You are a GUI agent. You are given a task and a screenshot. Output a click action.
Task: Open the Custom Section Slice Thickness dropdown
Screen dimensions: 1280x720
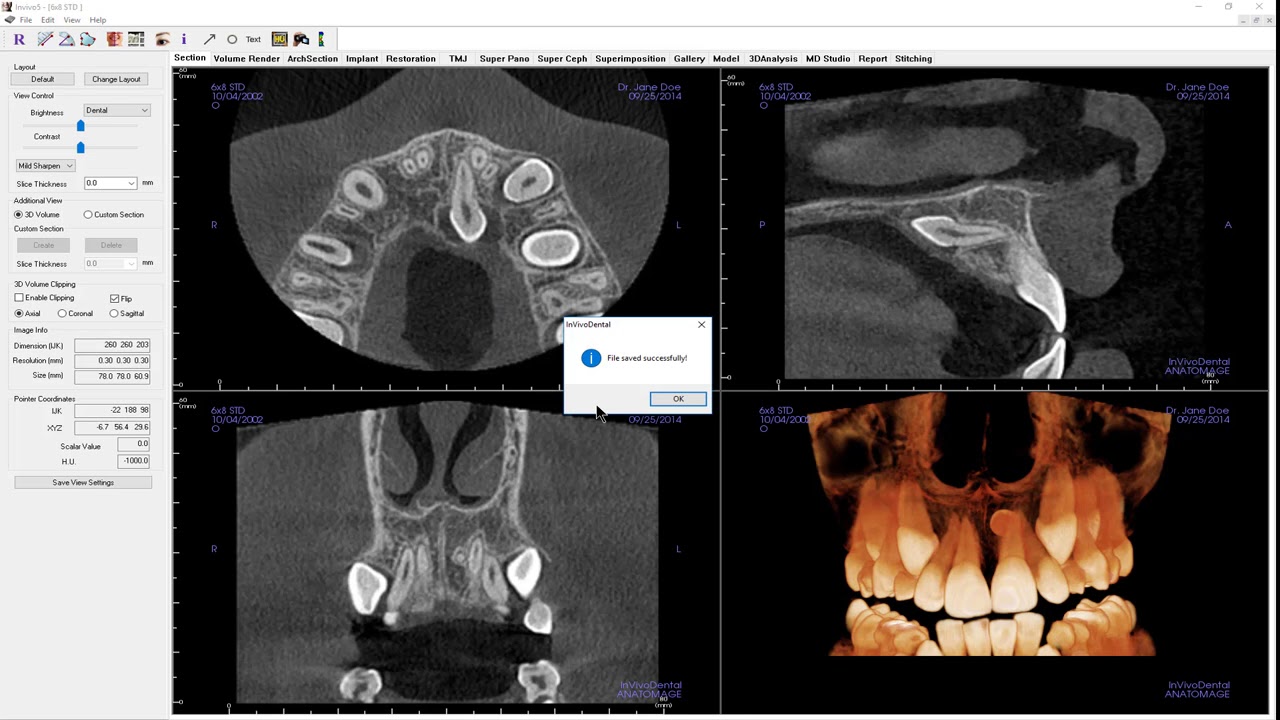tap(110, 264)
